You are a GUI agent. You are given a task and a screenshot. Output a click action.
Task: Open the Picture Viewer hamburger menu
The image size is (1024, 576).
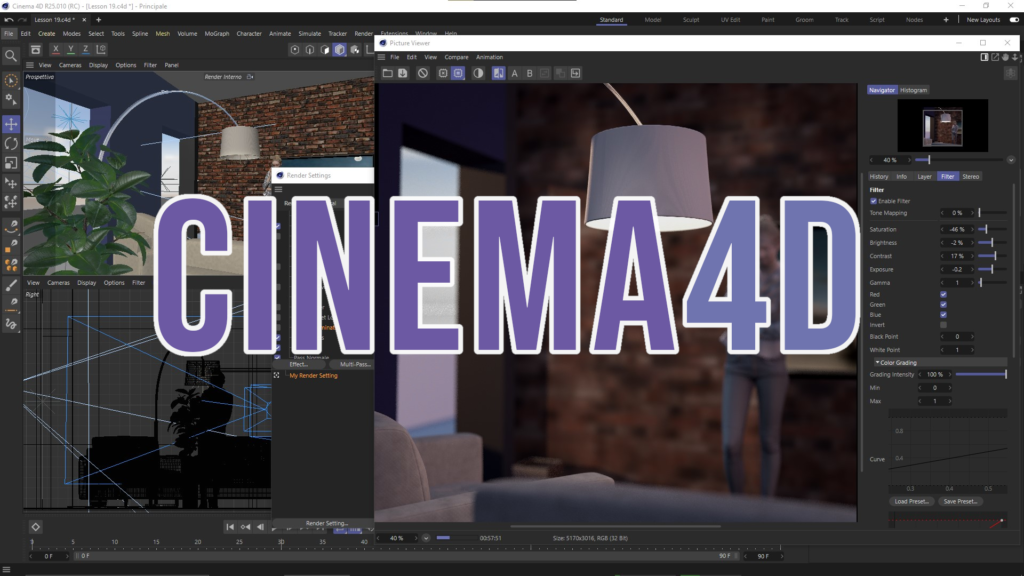[x=381, y=57]
